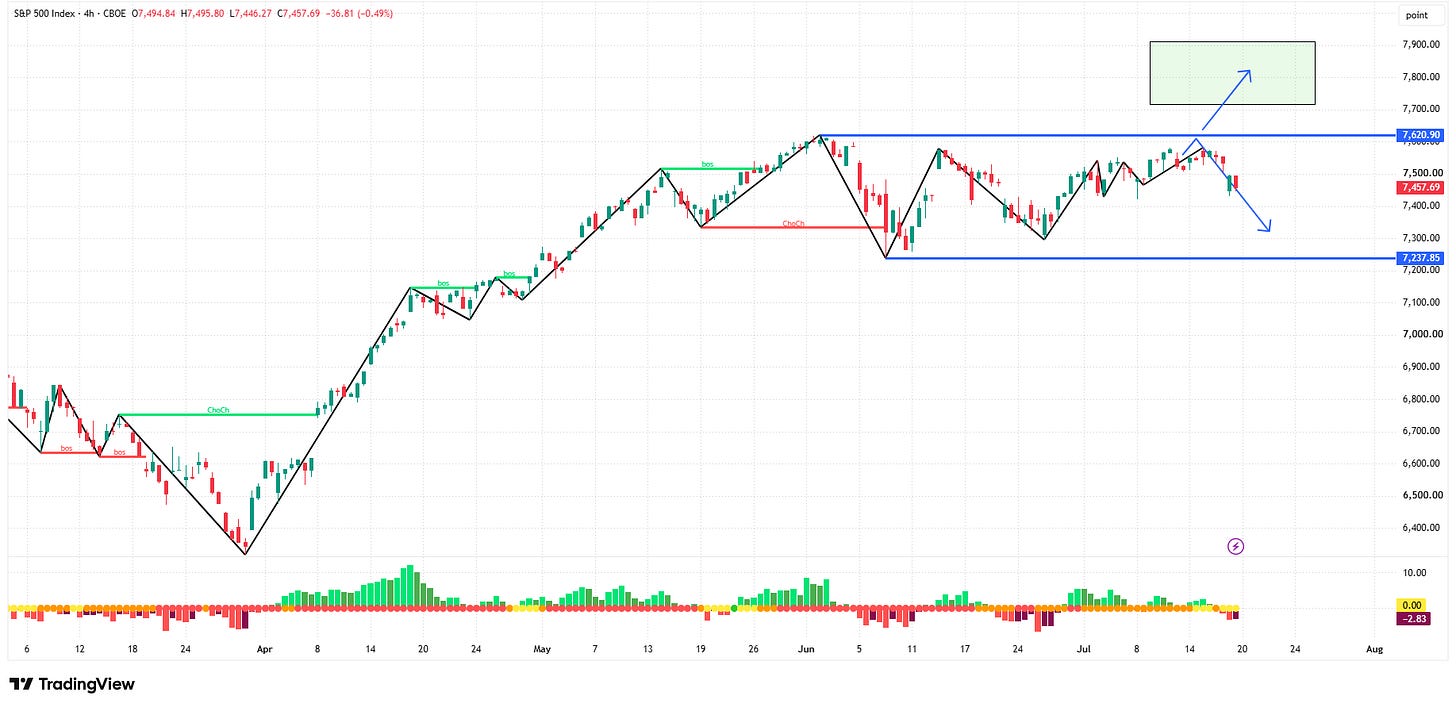Click the 7,800.00 price axis label
The image size is (1456, 708).
[1420, 77]
